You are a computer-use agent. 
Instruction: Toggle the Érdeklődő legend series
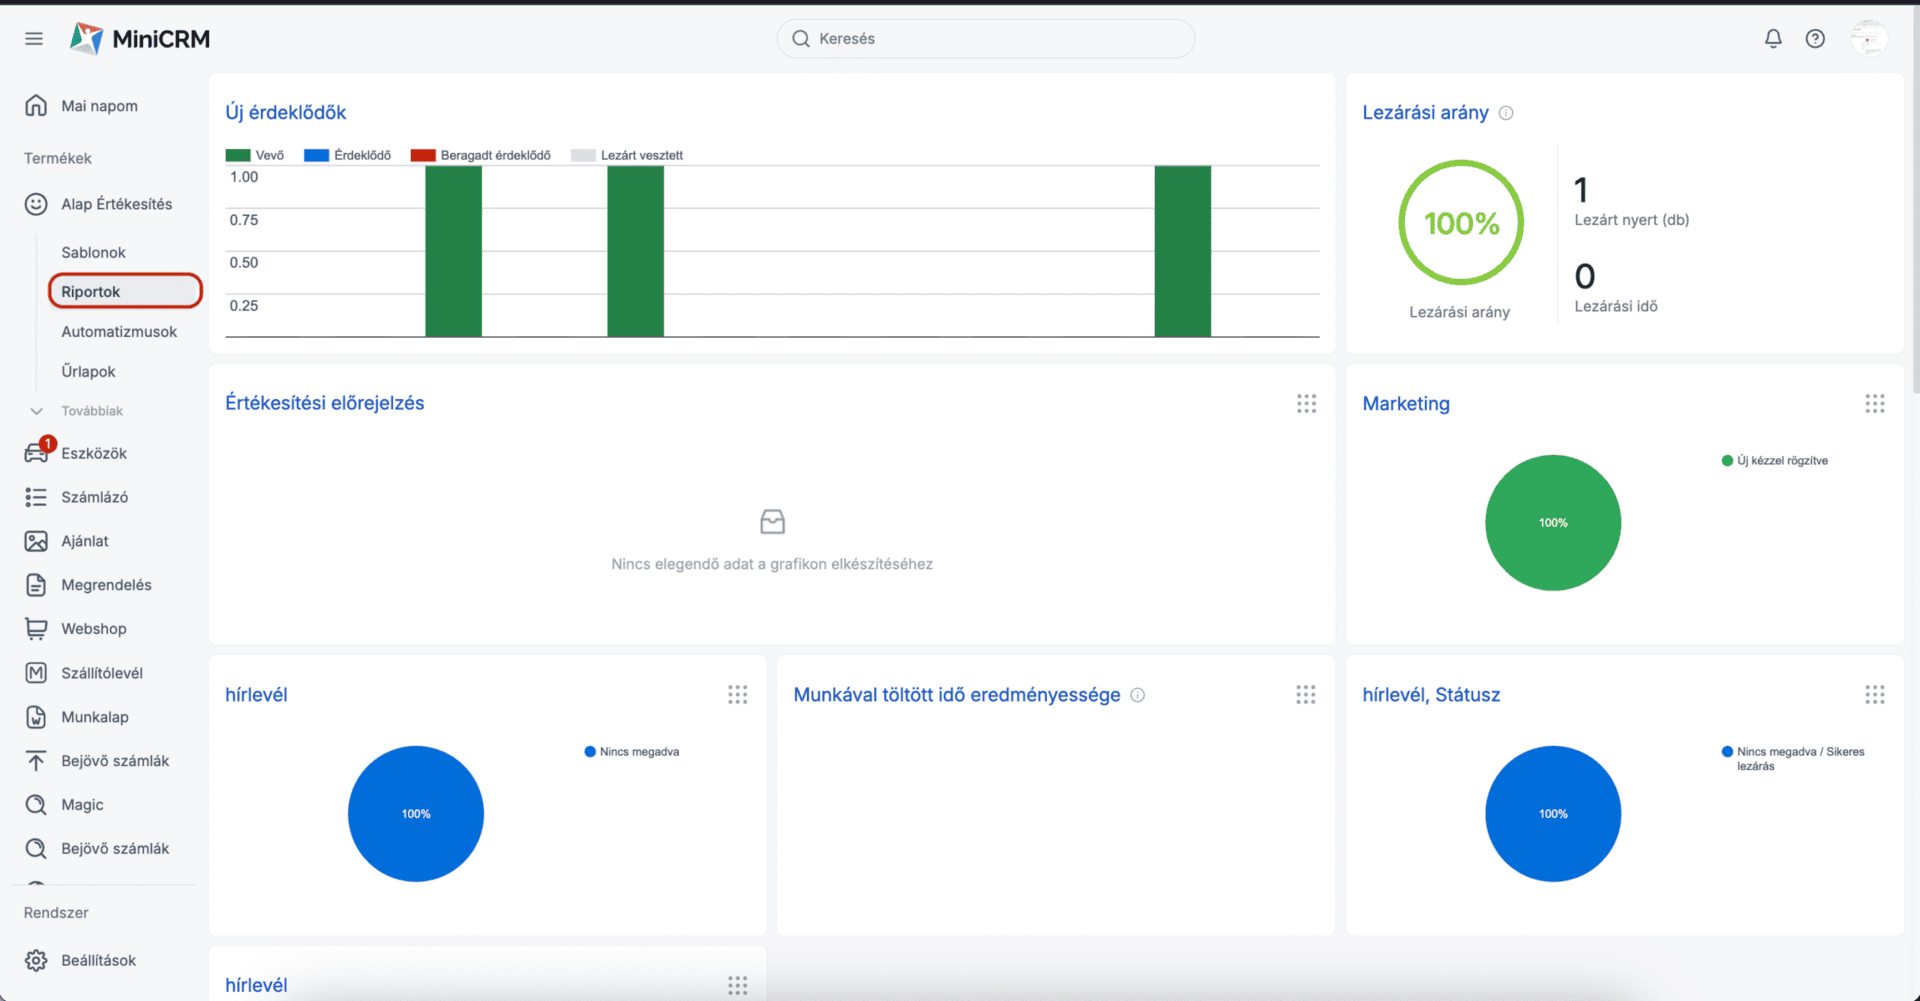[347, 156]
